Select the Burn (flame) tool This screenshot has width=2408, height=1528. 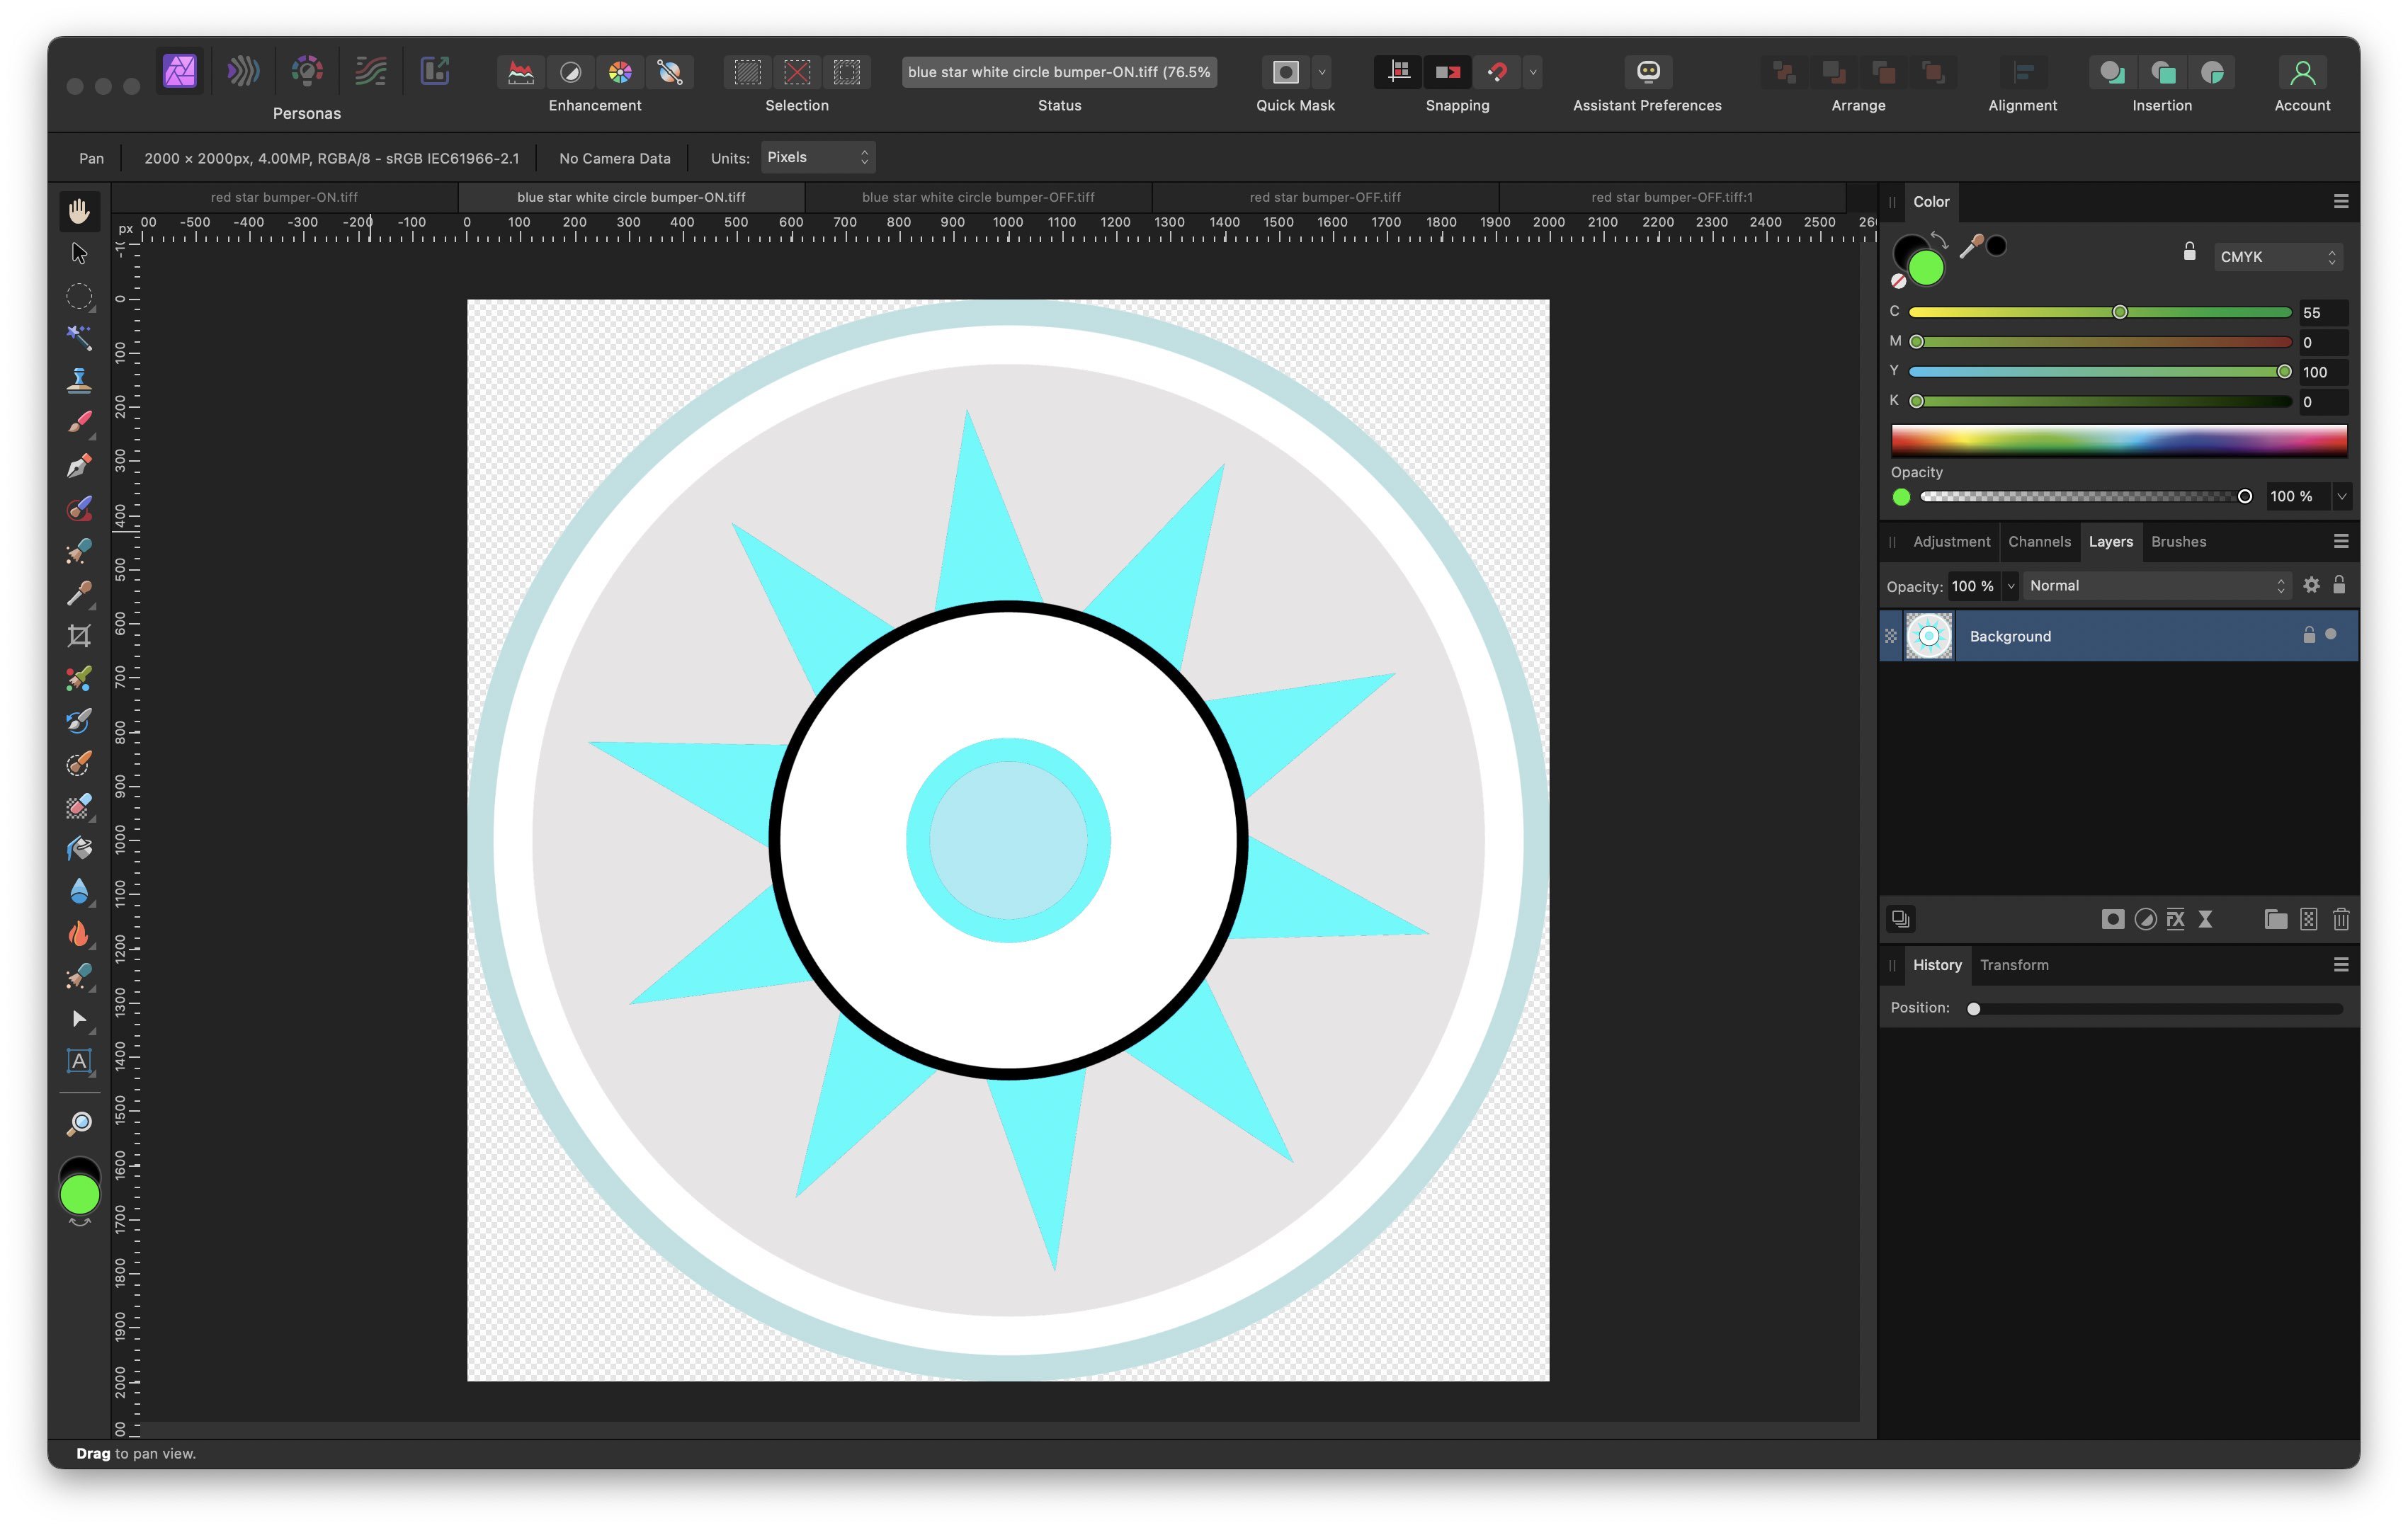pyautogui.click(x=79, y=933)
